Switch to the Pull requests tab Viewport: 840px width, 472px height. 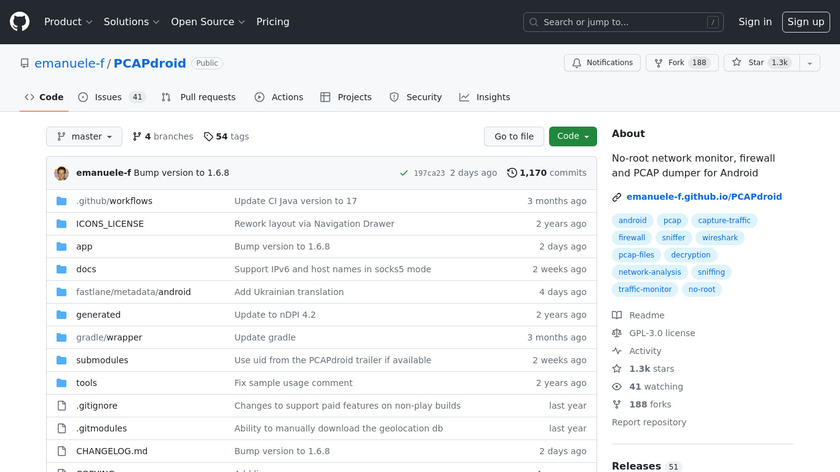[198, 98]
